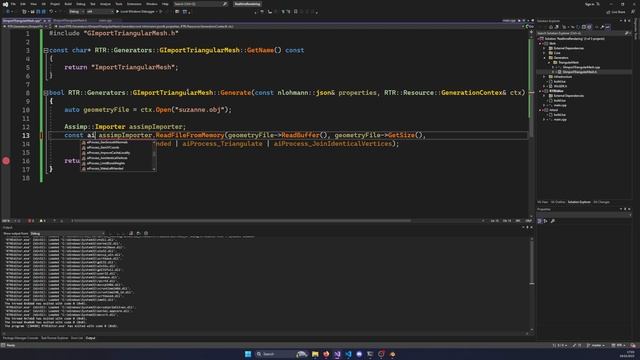Click the Solution Explorer Home icon
The width and height of the screenshot is (640, 360).
click(x=550, y=27)
